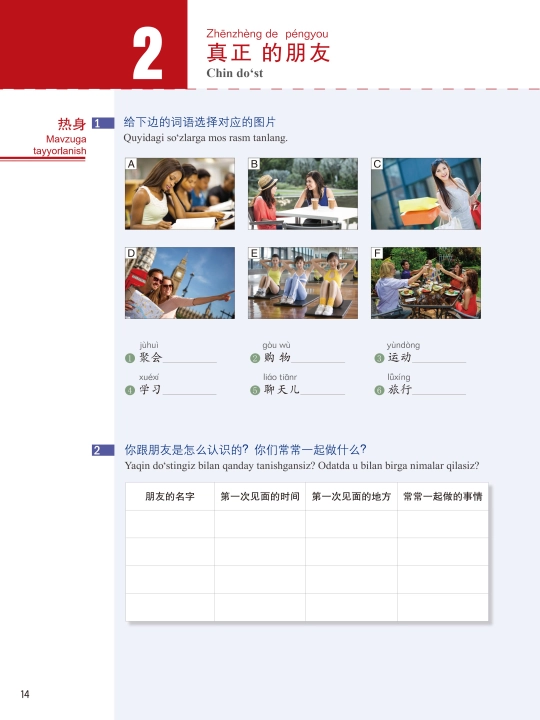The image size is (540, 720).
Task: Click first empty cell under 朋友的名字
Action: tap(170, 524)
